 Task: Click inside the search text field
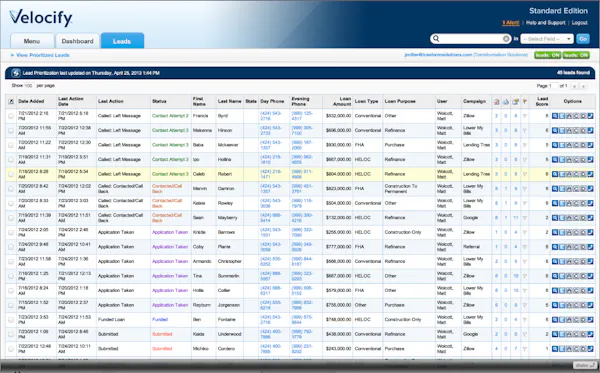point(471,39)
